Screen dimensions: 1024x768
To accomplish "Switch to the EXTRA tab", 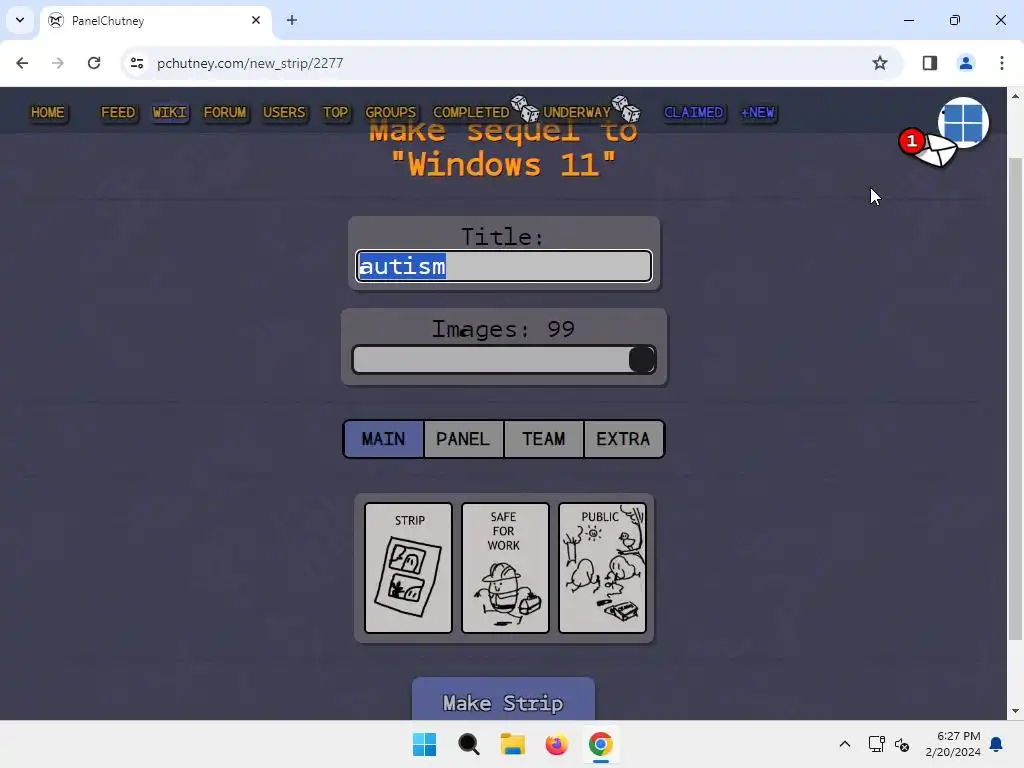I will coord(624,439).
